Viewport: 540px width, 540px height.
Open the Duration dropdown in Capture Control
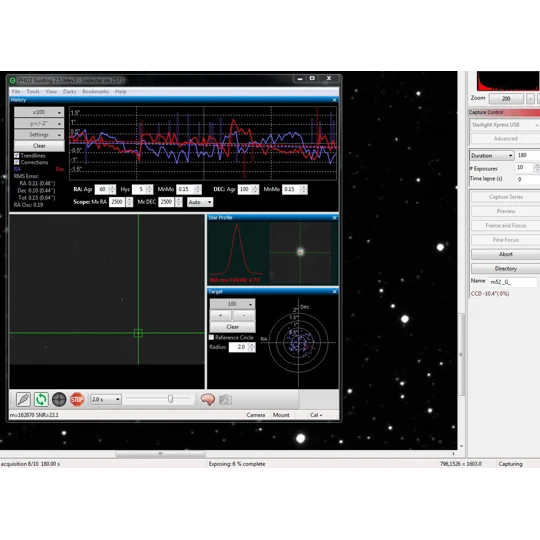coord(491,156)
